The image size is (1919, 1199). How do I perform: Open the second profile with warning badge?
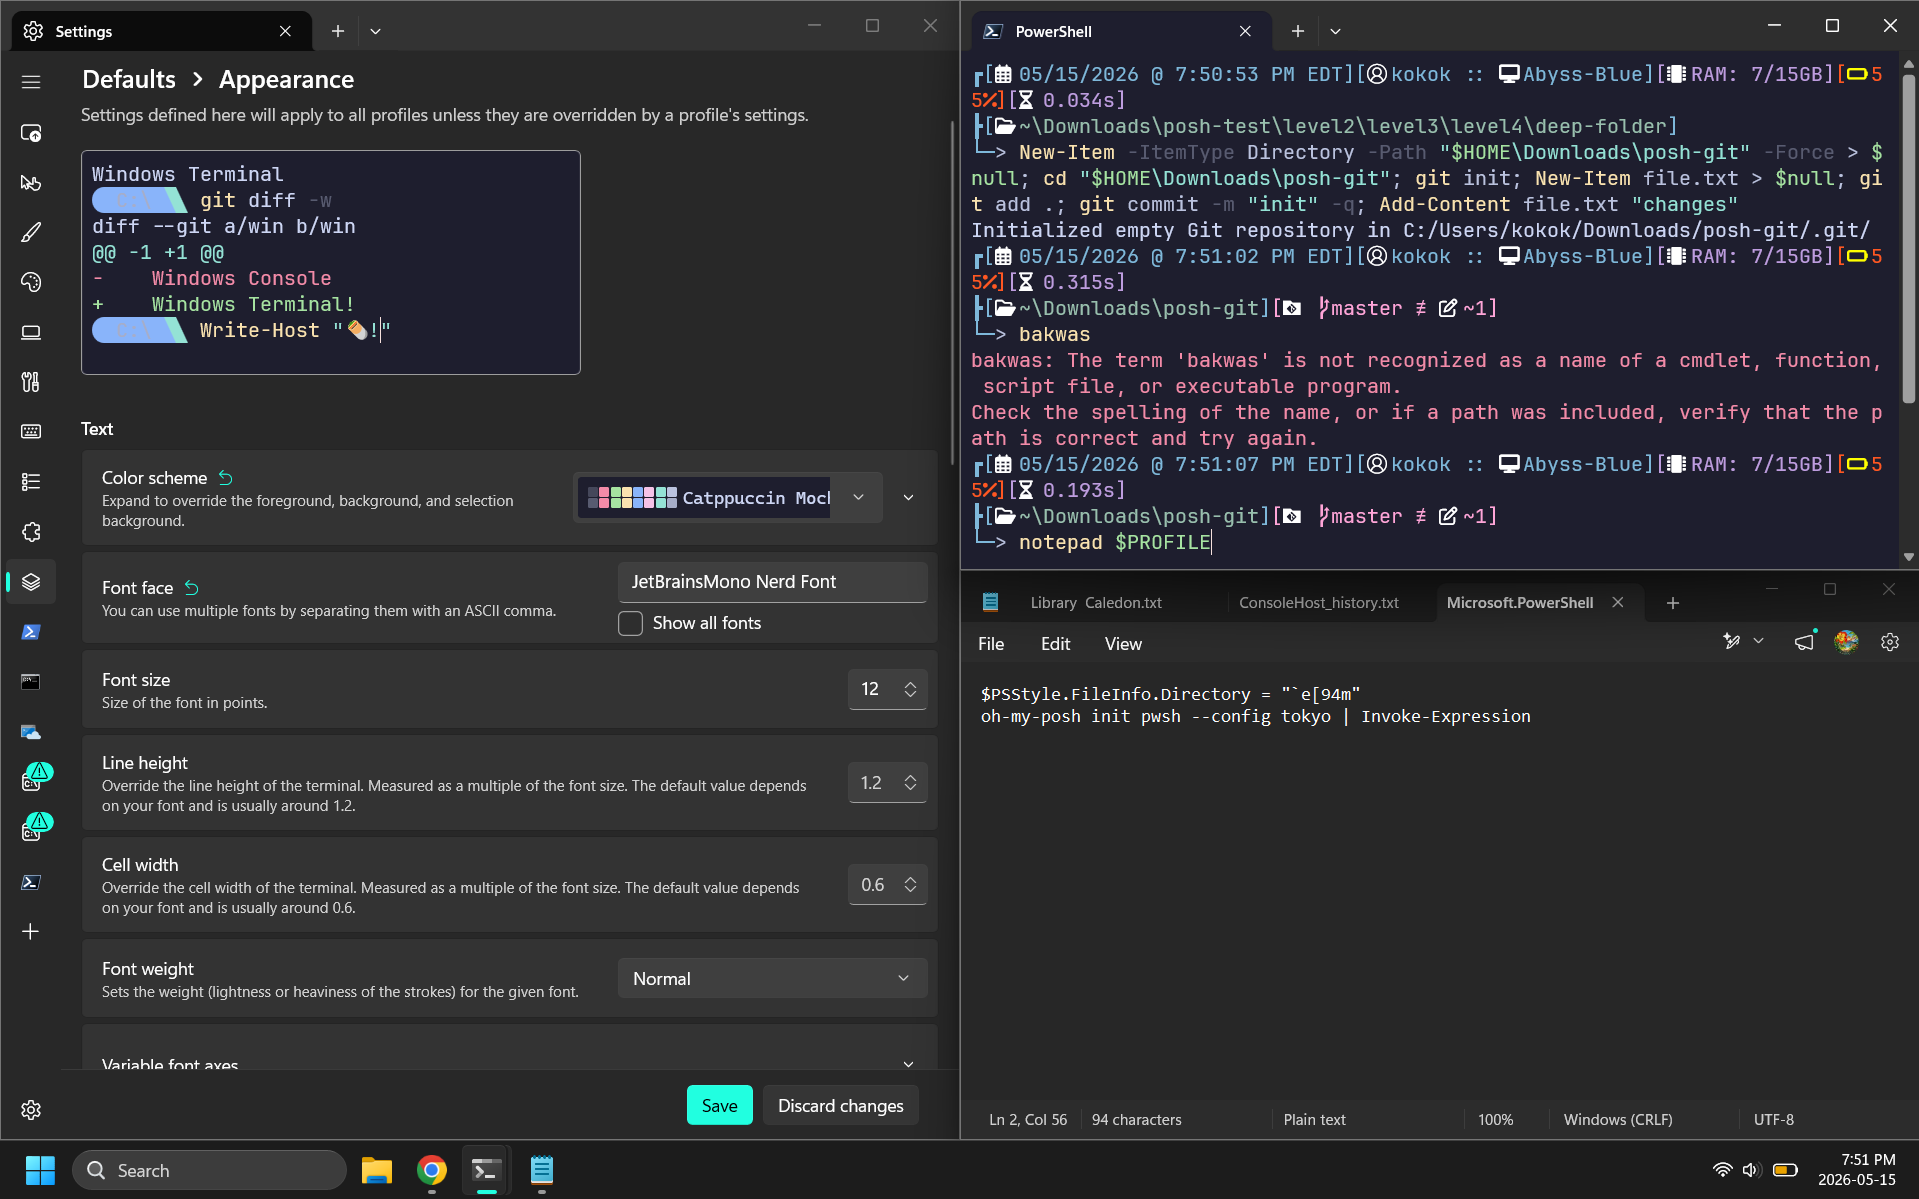point(35,828)
